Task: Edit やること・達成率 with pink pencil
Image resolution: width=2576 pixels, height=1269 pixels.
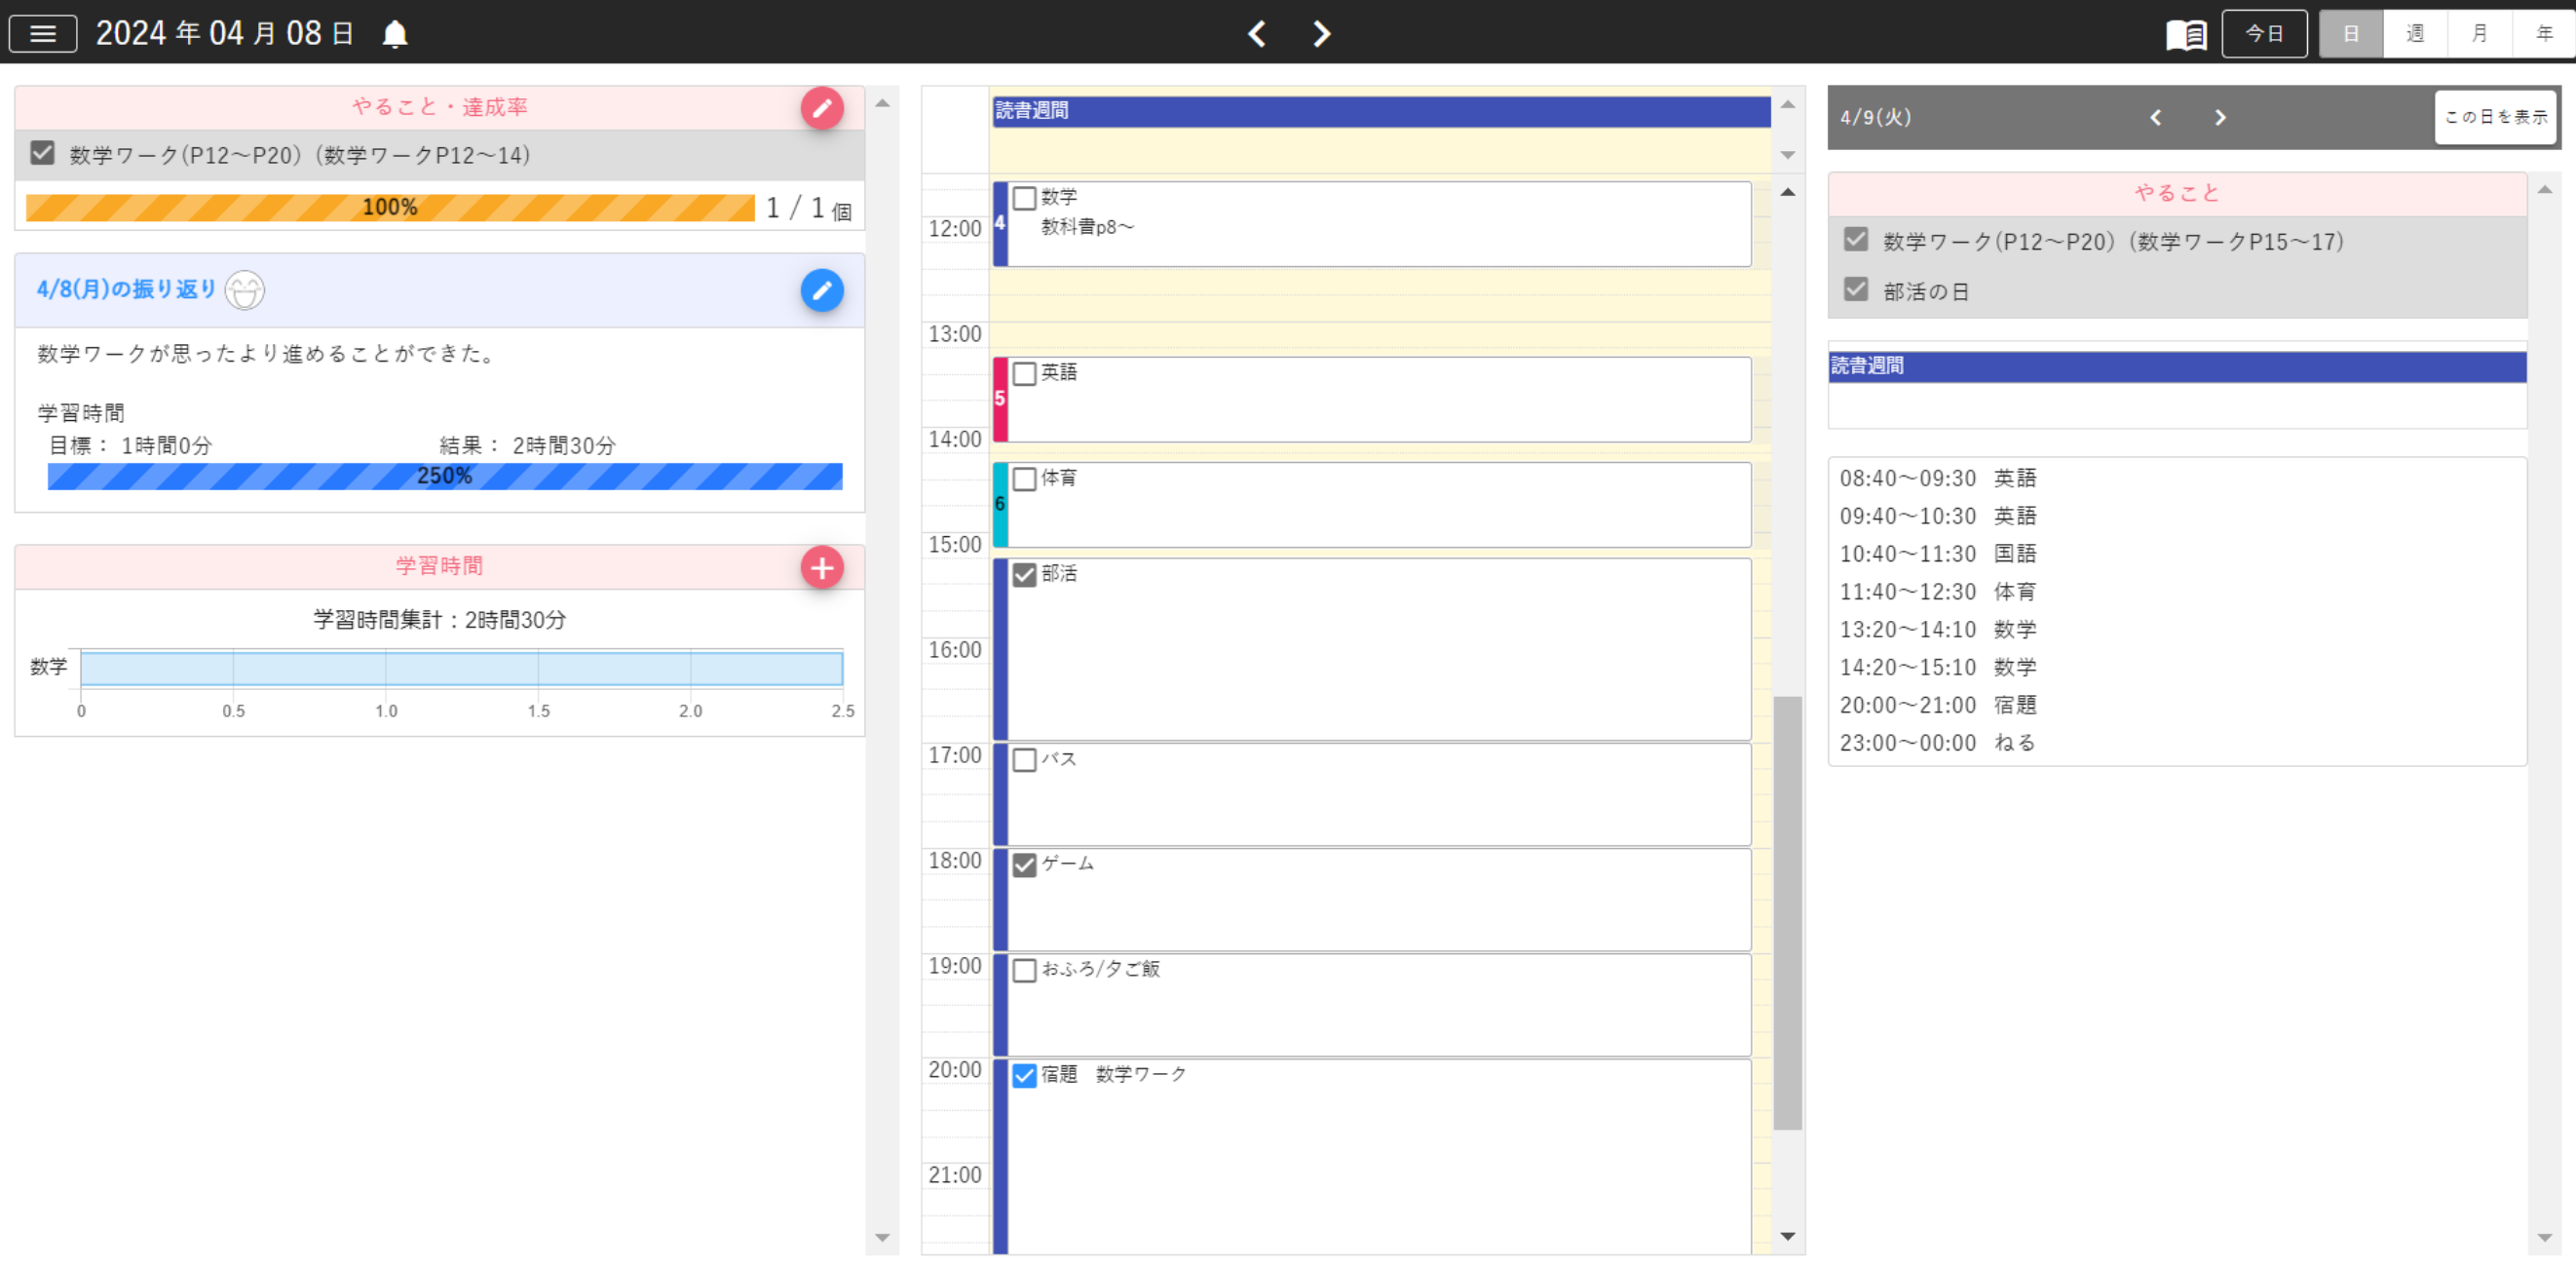Action: [822, 108]
